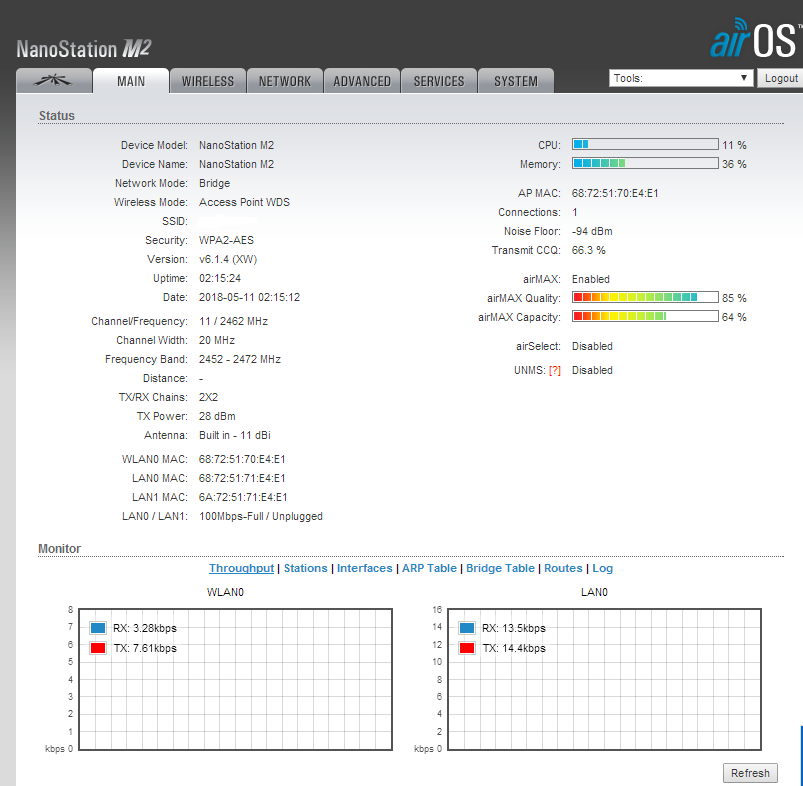Viewport: 803px width, 786px height.
Task: Click the noise floor value -94 dBm
Action: [x=592, y=231]
